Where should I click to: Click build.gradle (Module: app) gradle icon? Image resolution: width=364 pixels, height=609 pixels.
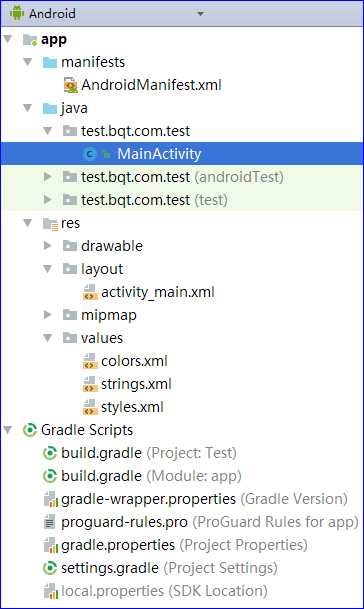coord(50,476)
